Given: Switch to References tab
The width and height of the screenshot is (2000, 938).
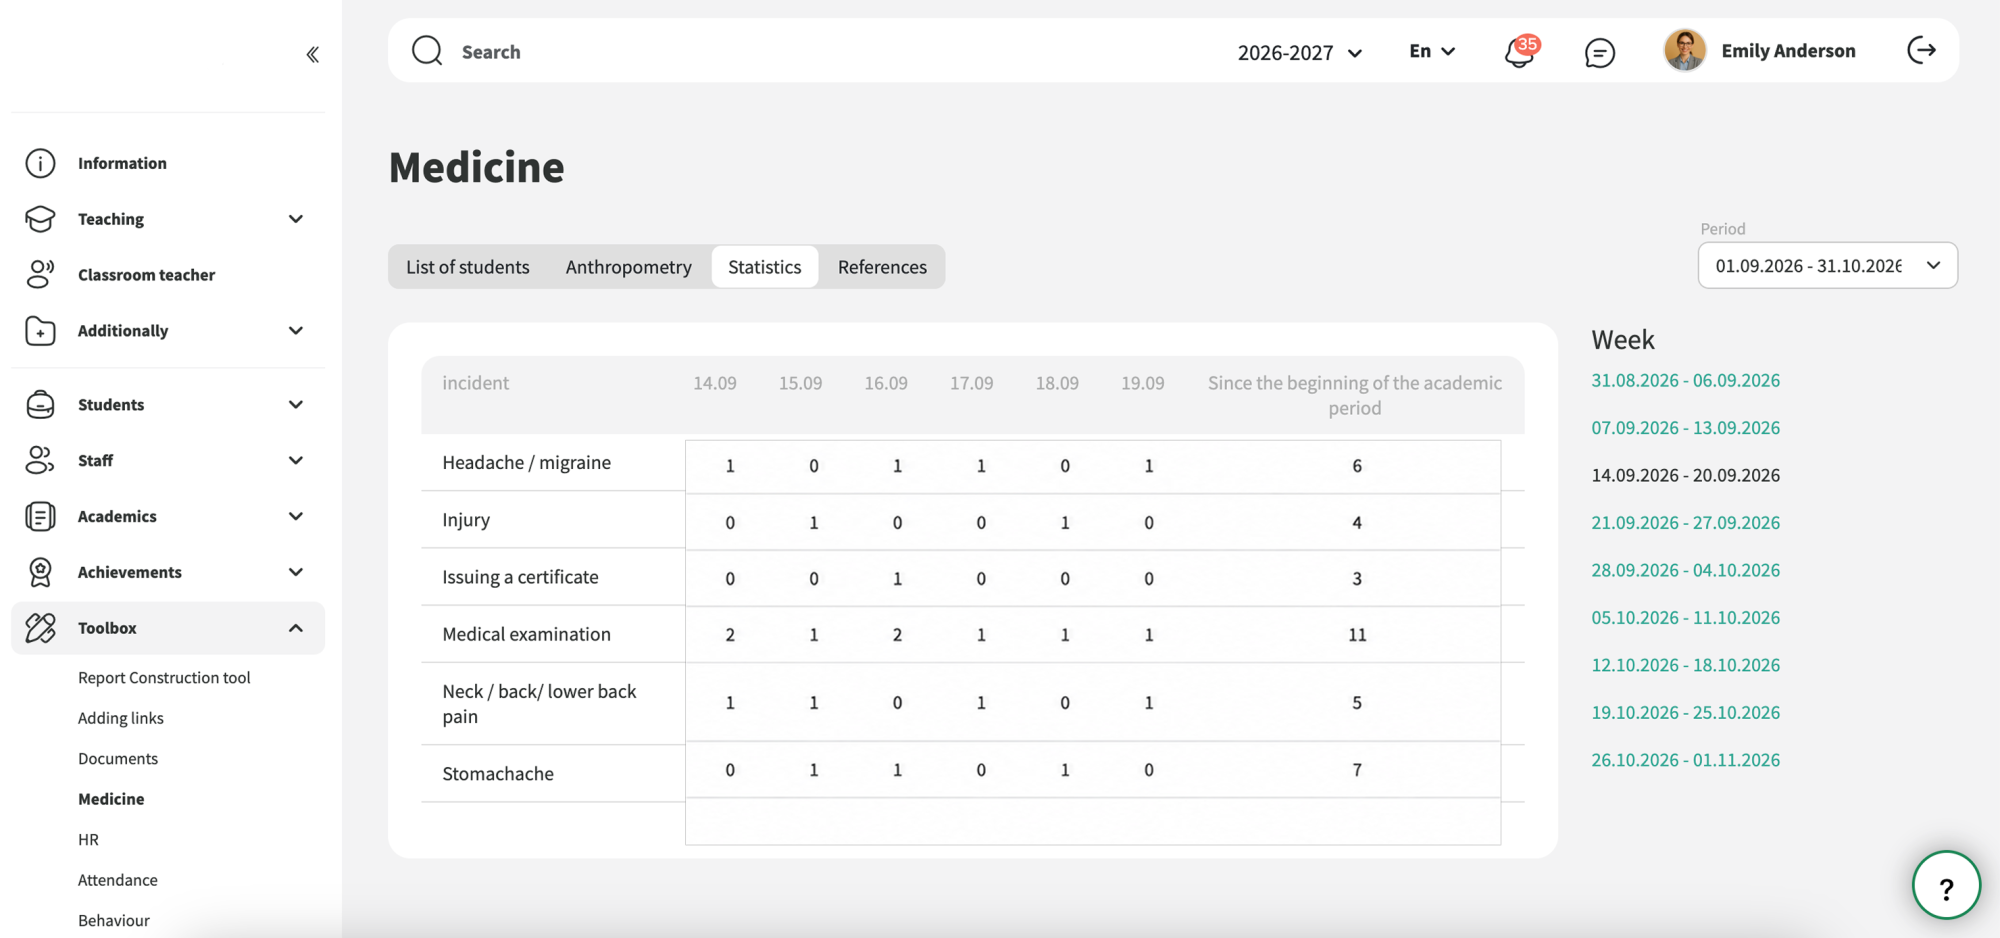Looking at the screenshot, I should tap(882, 267).
